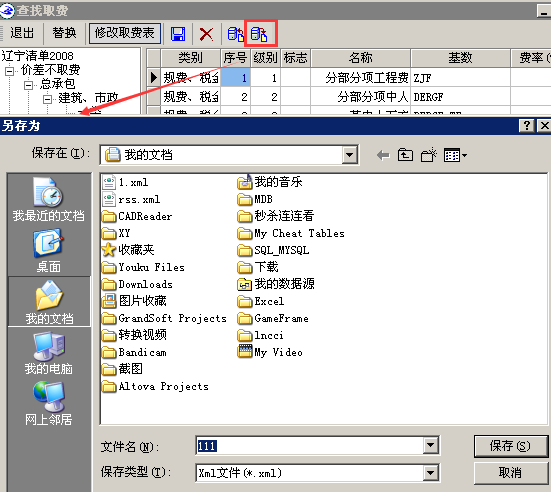Open Desktop in places bar
The image size is (551, 492).
coord(49,251)
